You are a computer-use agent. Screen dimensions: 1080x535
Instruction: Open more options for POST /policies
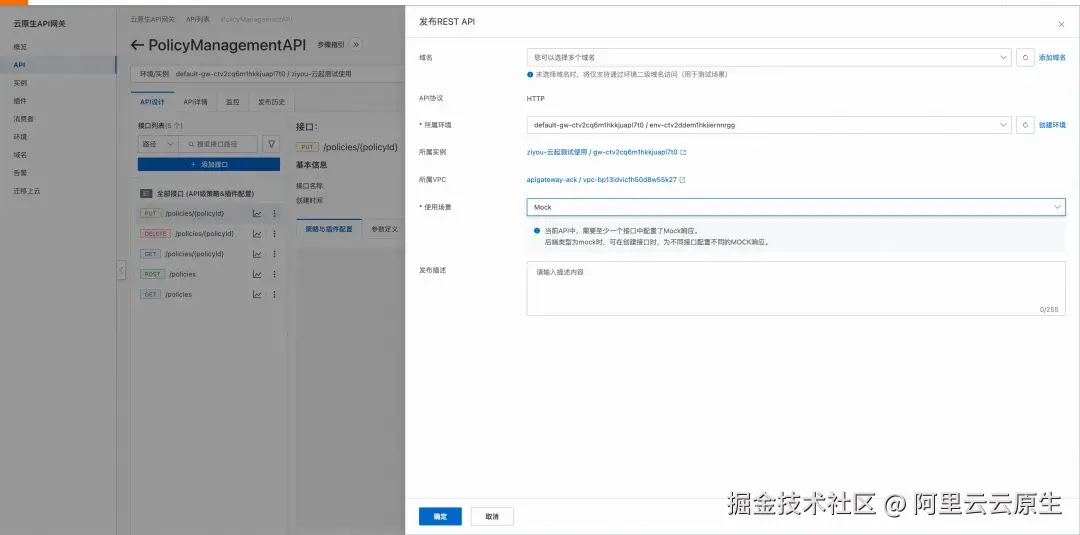point(274,274)
